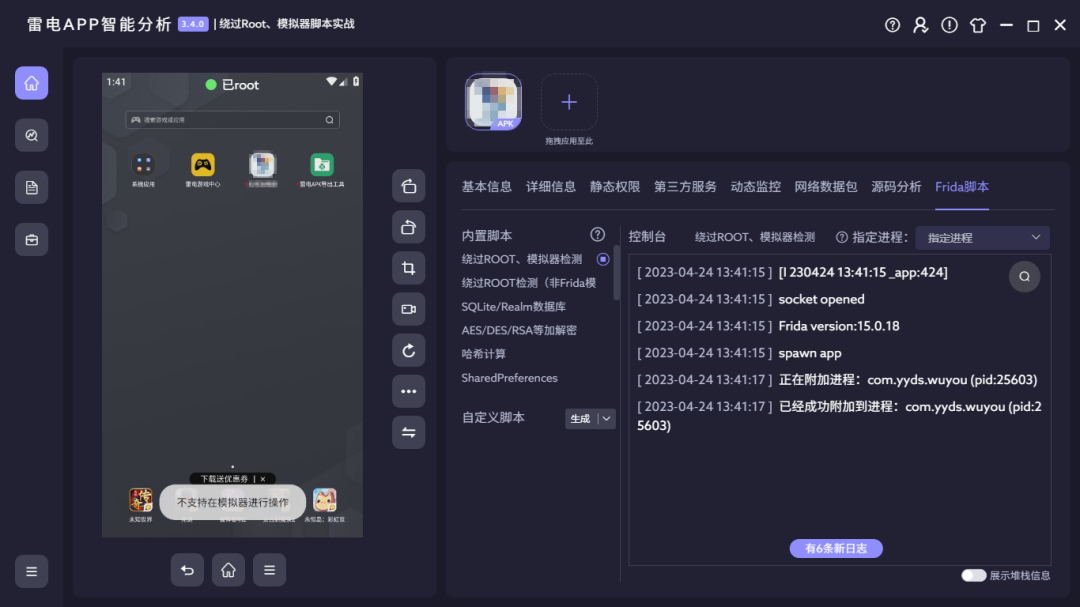Click the swap arrows emulator tool
Screen dimensions: 1080x607
(408, 433)
